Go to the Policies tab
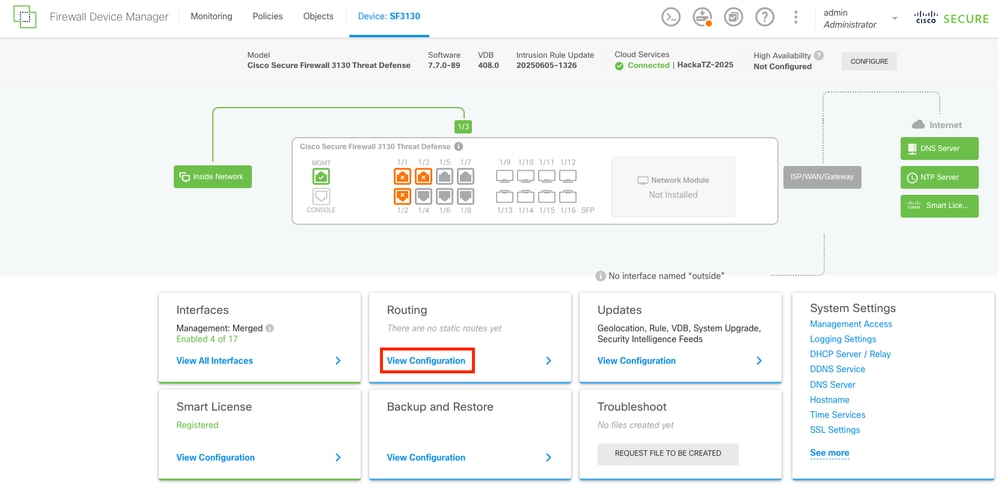This screenshot has height=484, width=998. point(267,17)
